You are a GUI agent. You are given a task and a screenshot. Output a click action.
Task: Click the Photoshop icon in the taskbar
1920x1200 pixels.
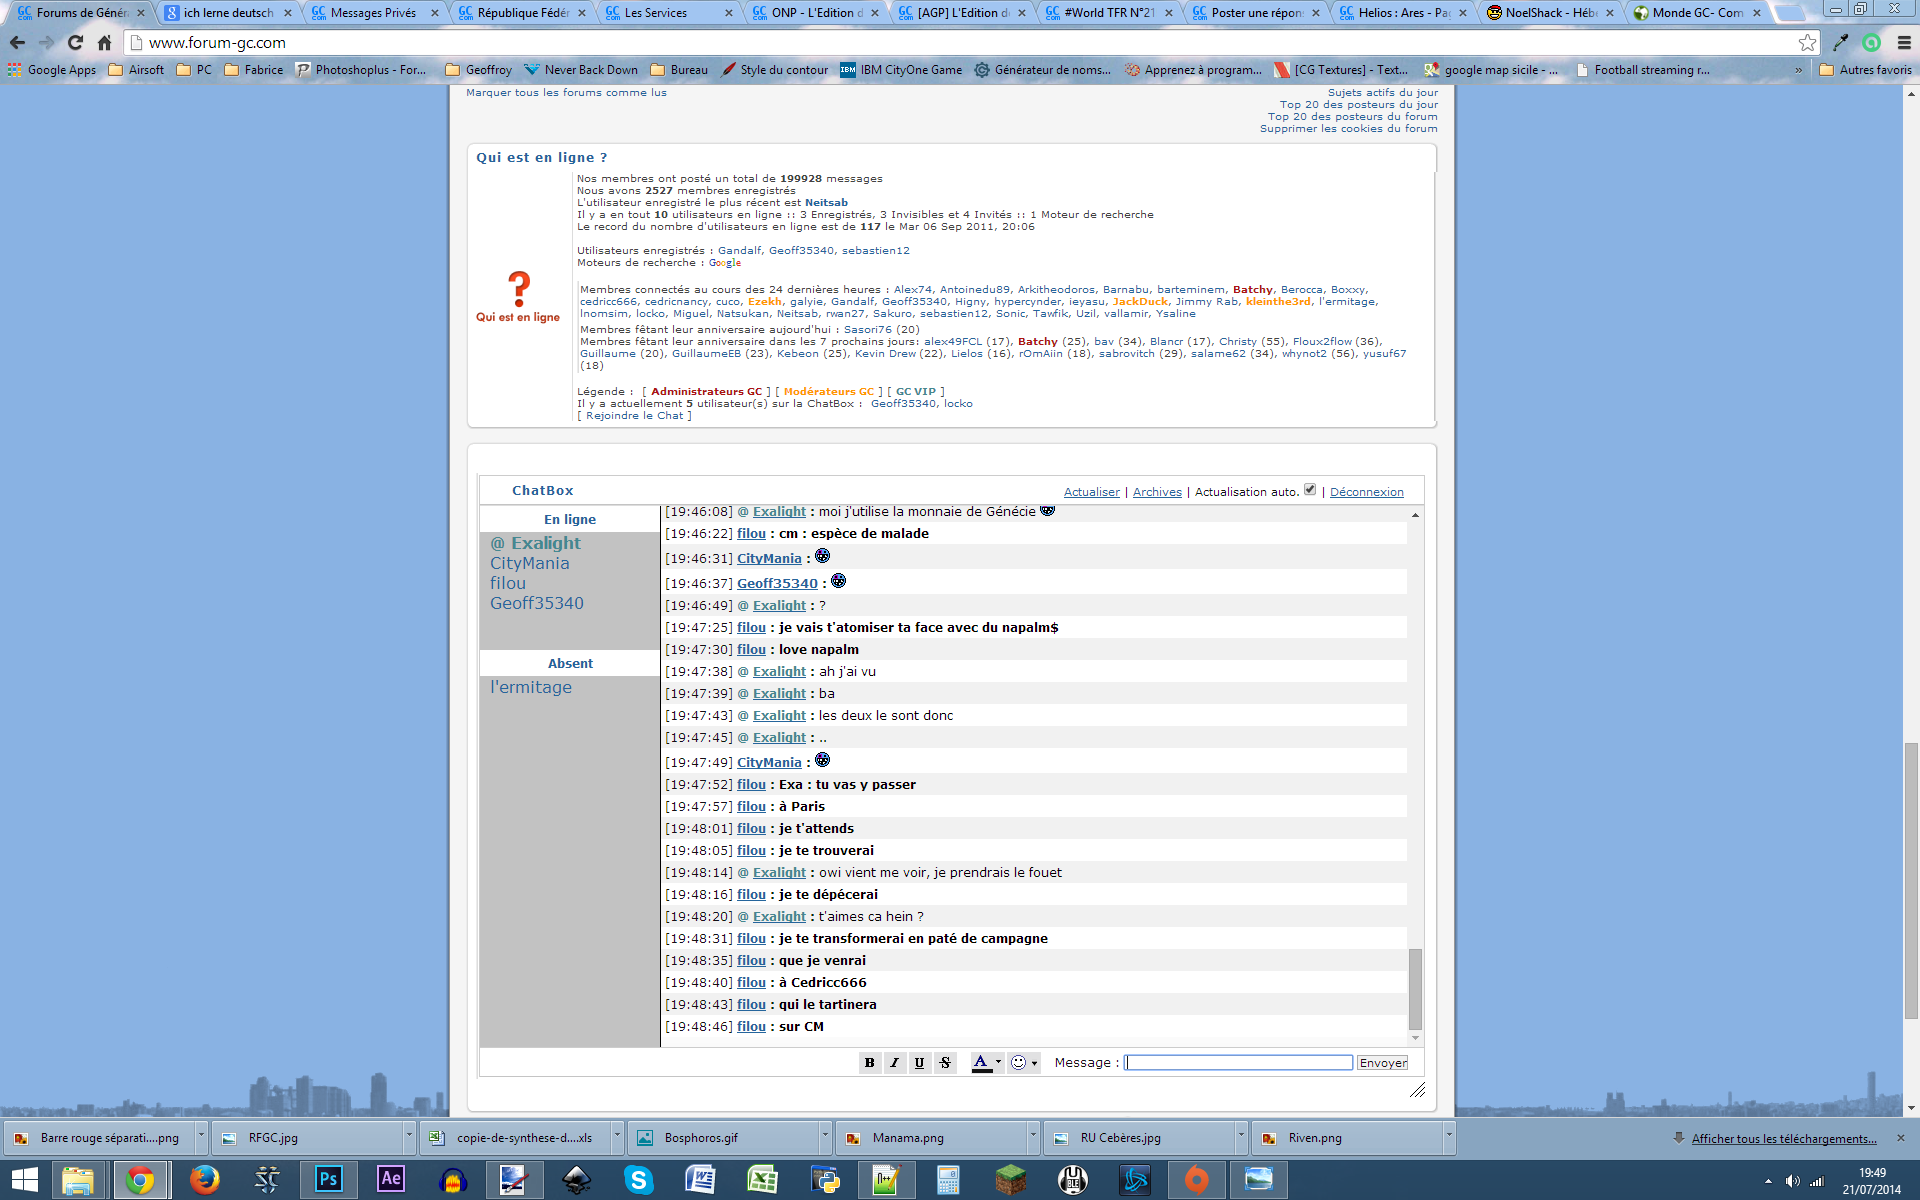pyautogui.click(x=328, y=1178)
